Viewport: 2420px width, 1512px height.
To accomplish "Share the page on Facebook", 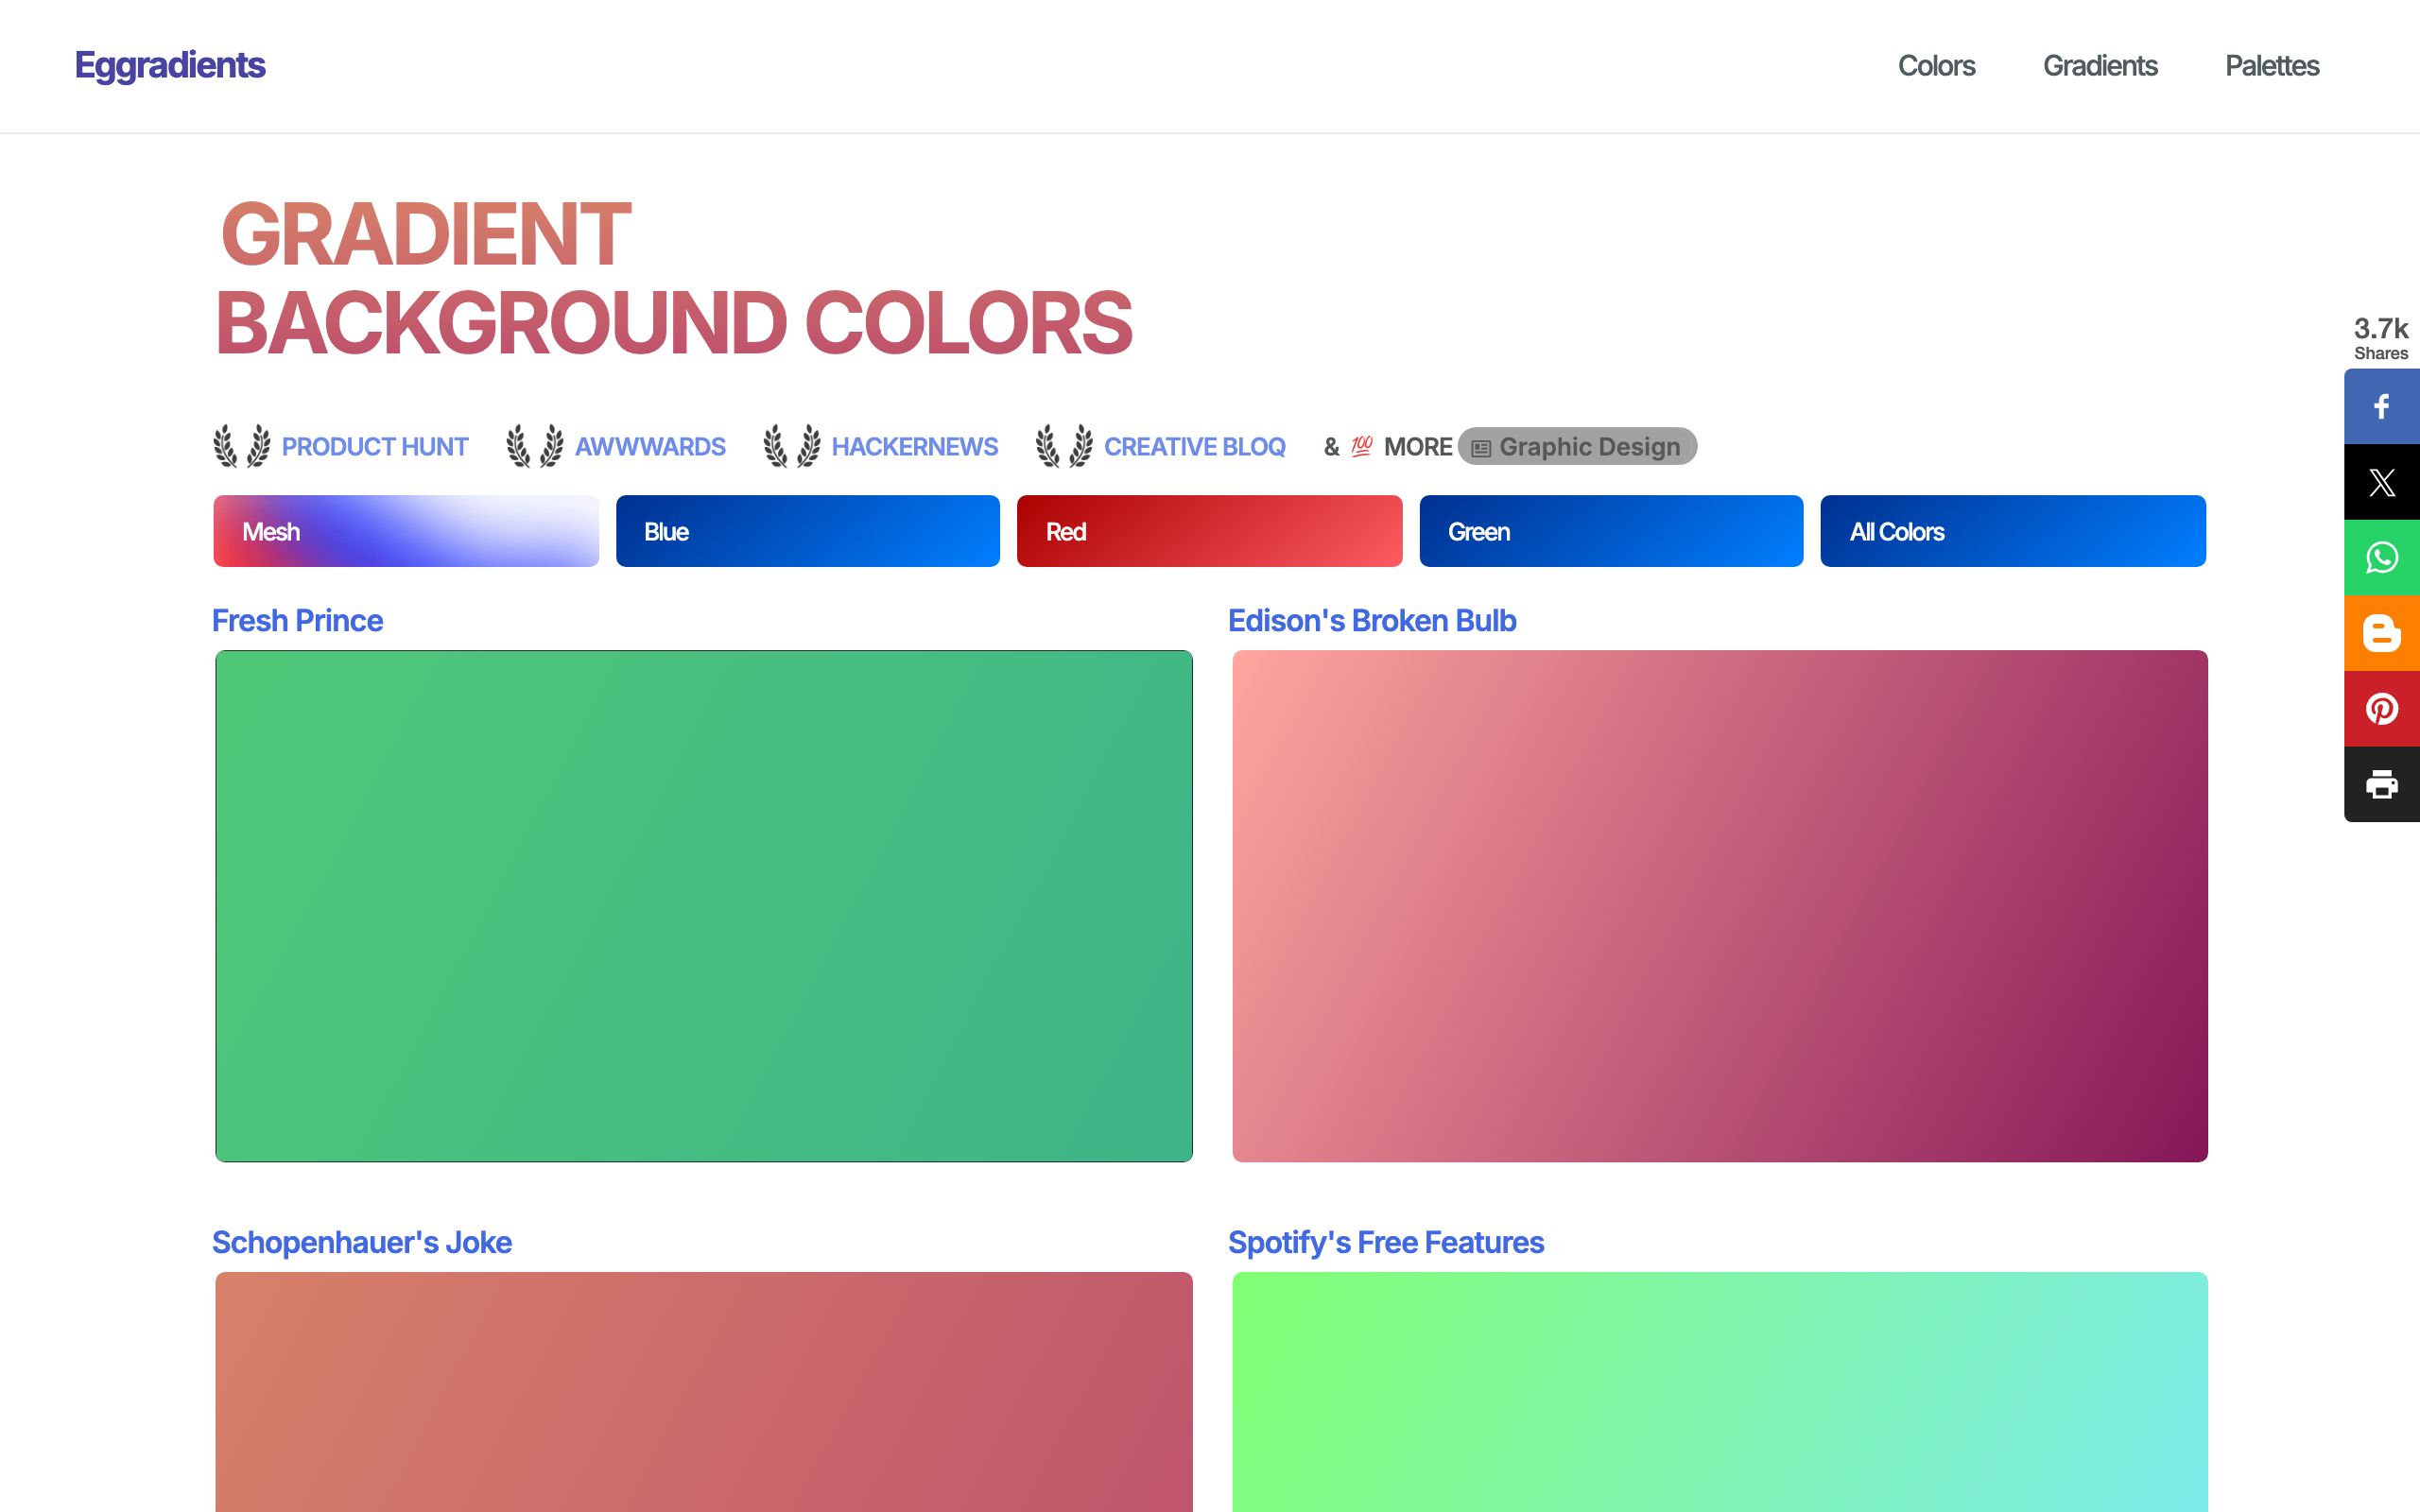I will pos(2382,406).
